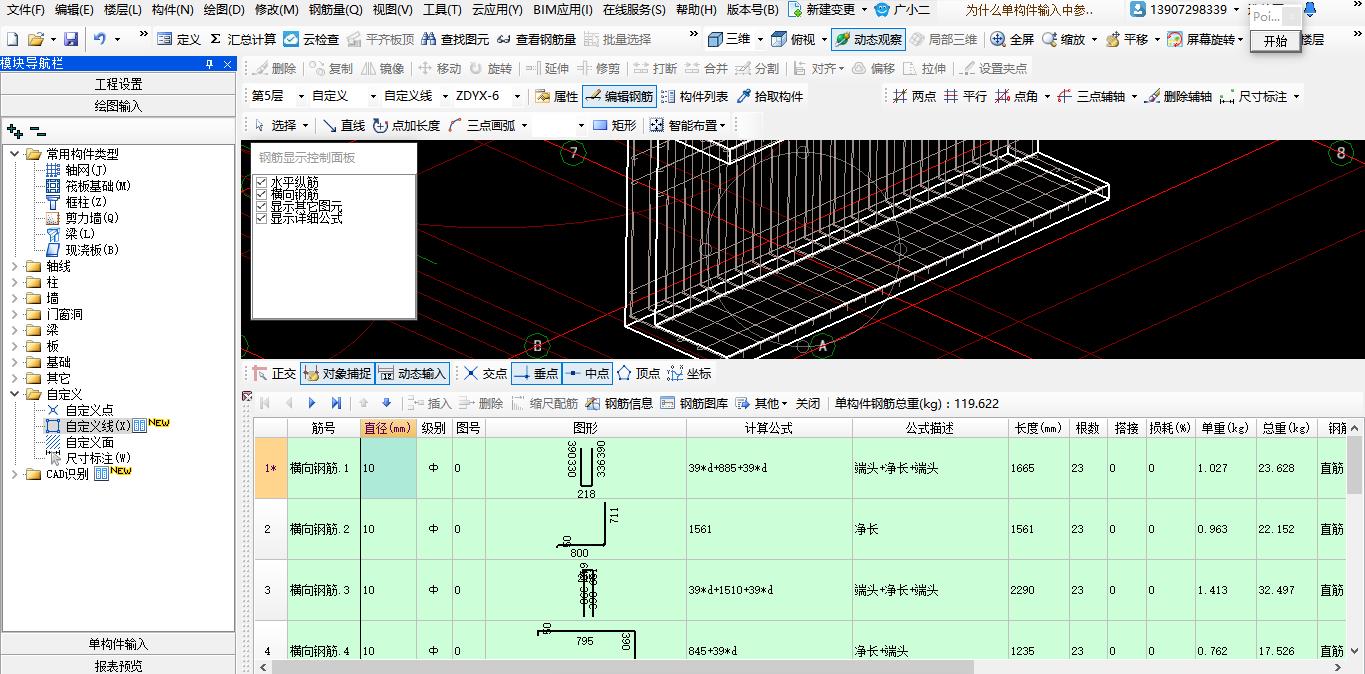The width and height of the screenshot is (1365, 674).
Task: Click 关闭 in rebar toolbar
Action: (x=808, y=403)
